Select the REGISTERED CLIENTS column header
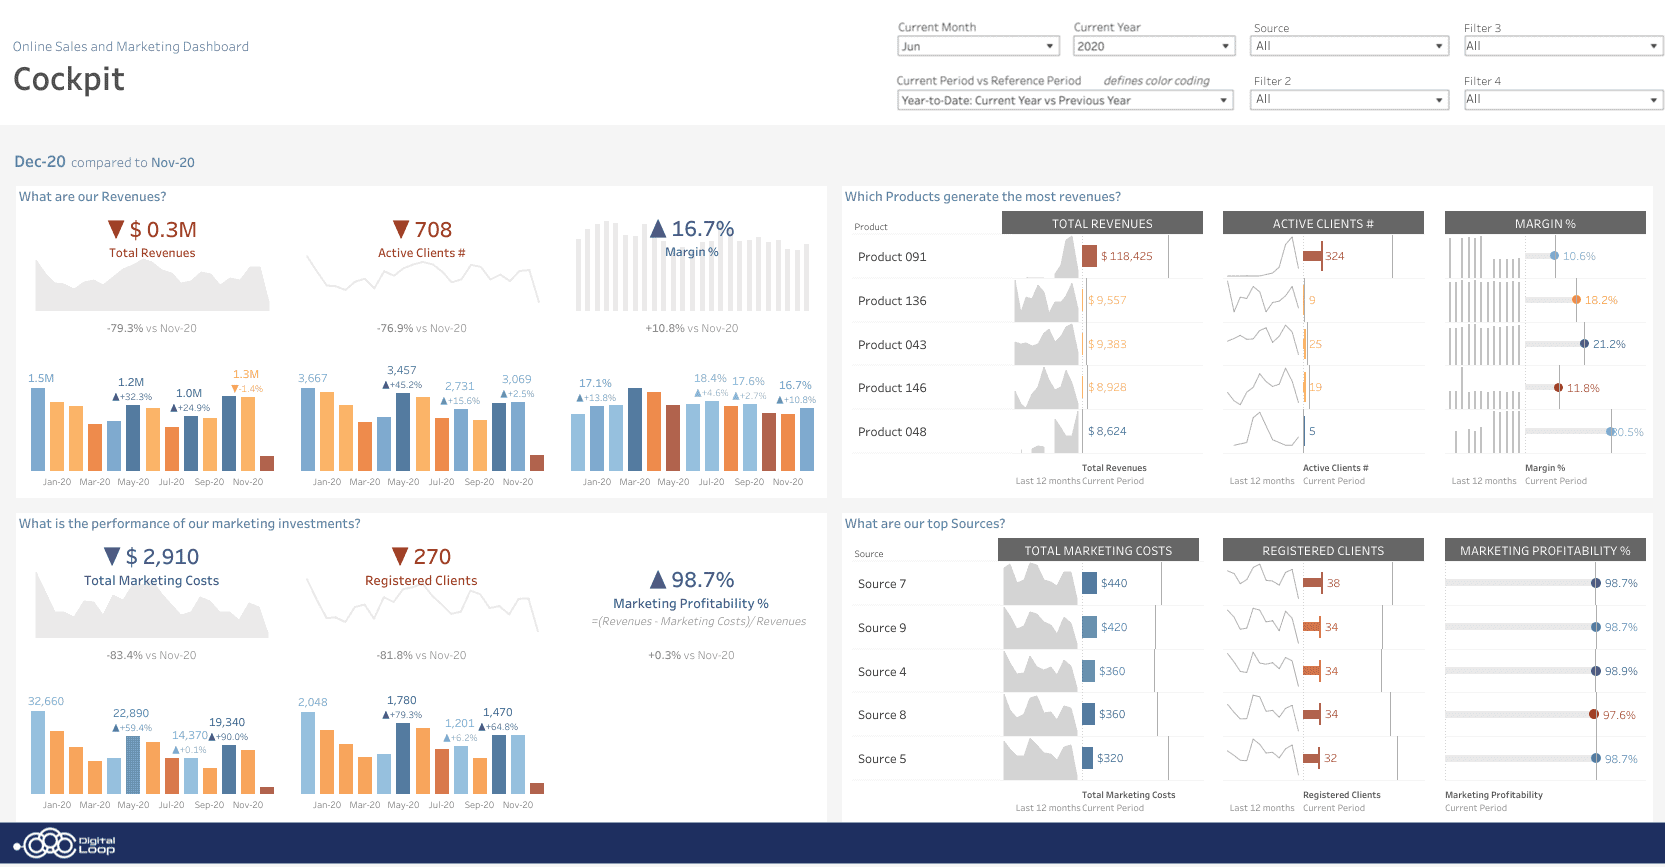Image resolution: width=1665 pixels, height=867 pixels. pyautogui.click(x=1323, y=550)
